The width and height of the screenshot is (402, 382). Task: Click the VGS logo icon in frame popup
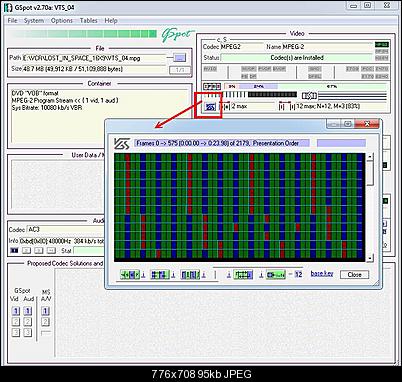click(122, 144)
